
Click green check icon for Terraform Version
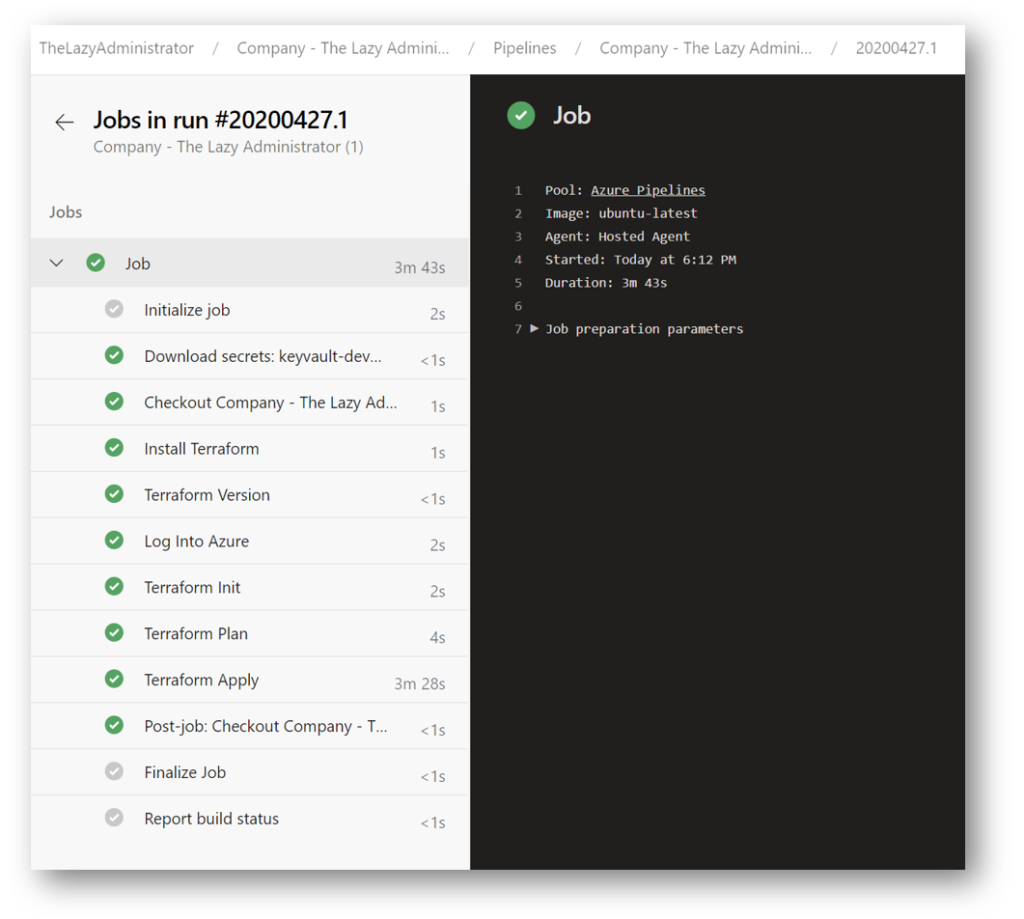(114, 494)
